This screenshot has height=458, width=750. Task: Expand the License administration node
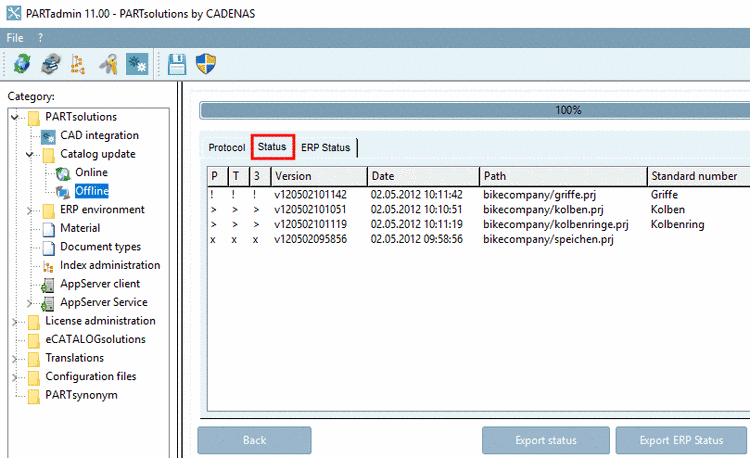pos(15,322)
